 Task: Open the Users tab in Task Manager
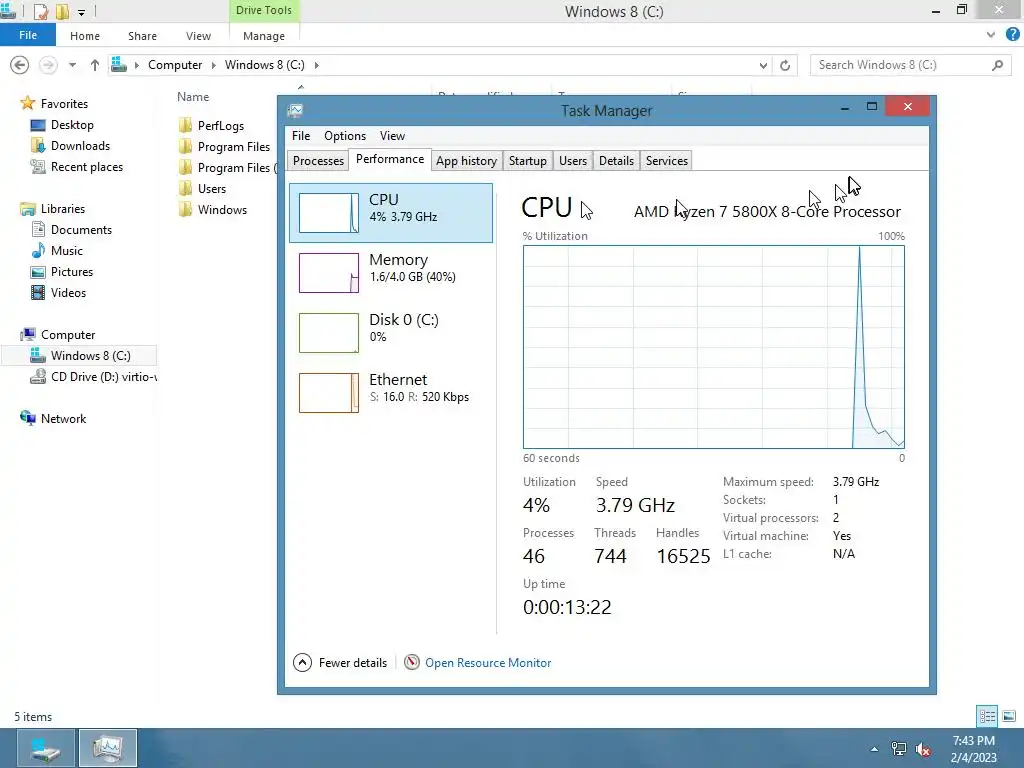(x=573, y=161)
